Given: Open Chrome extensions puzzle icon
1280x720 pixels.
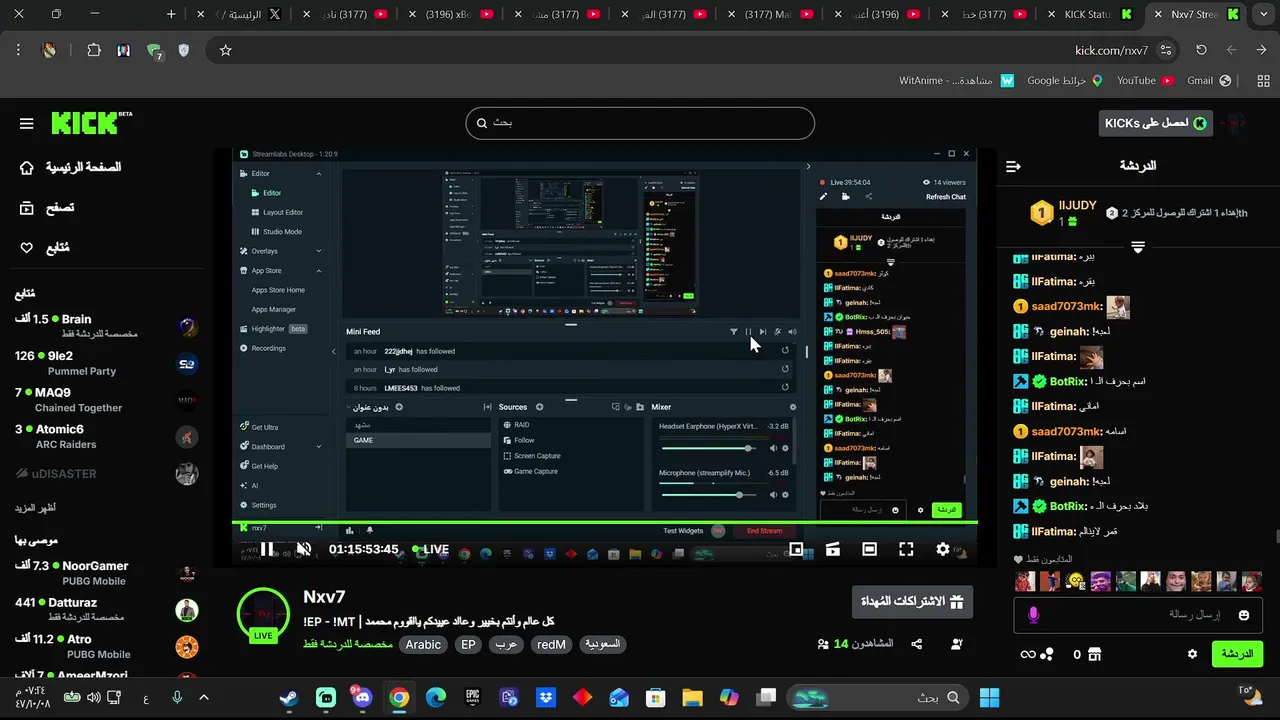Looking at the screenshot, I should click(x=94, y=50).
